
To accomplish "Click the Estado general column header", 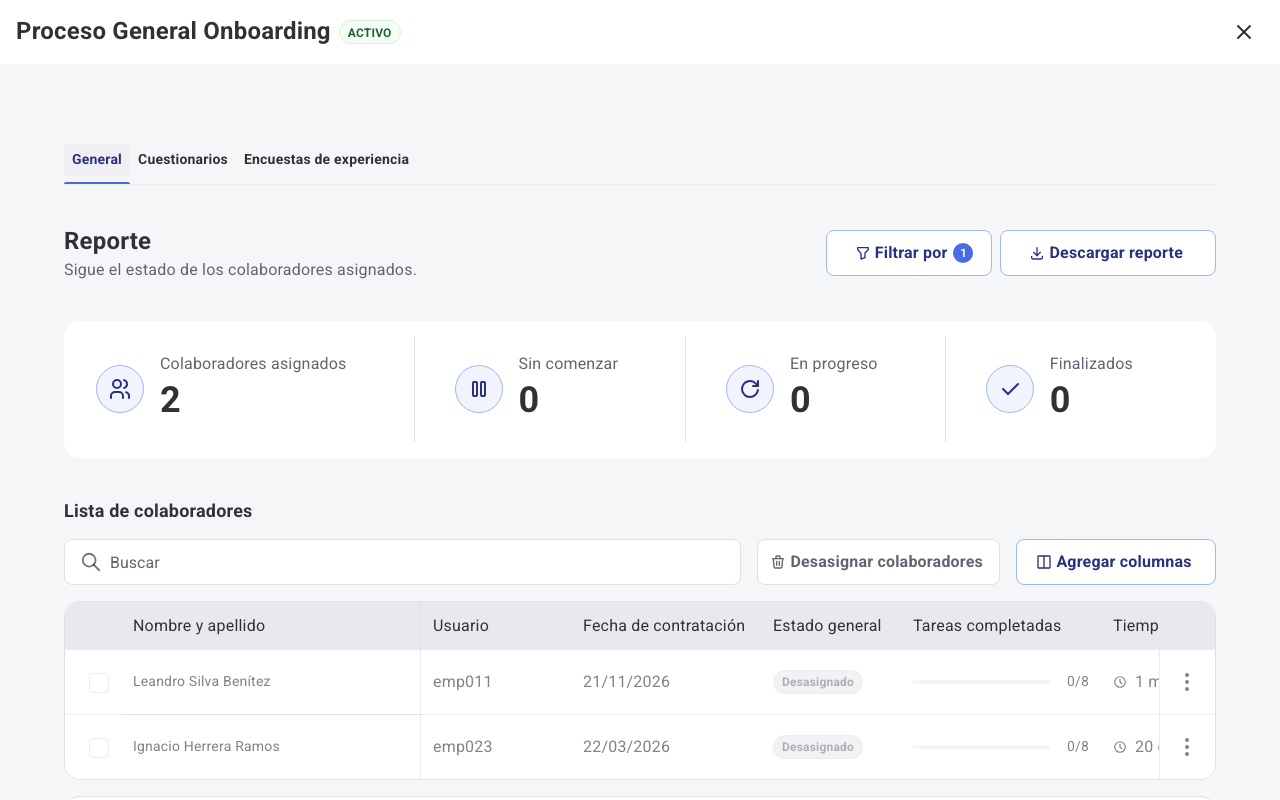I will [827, 626].
